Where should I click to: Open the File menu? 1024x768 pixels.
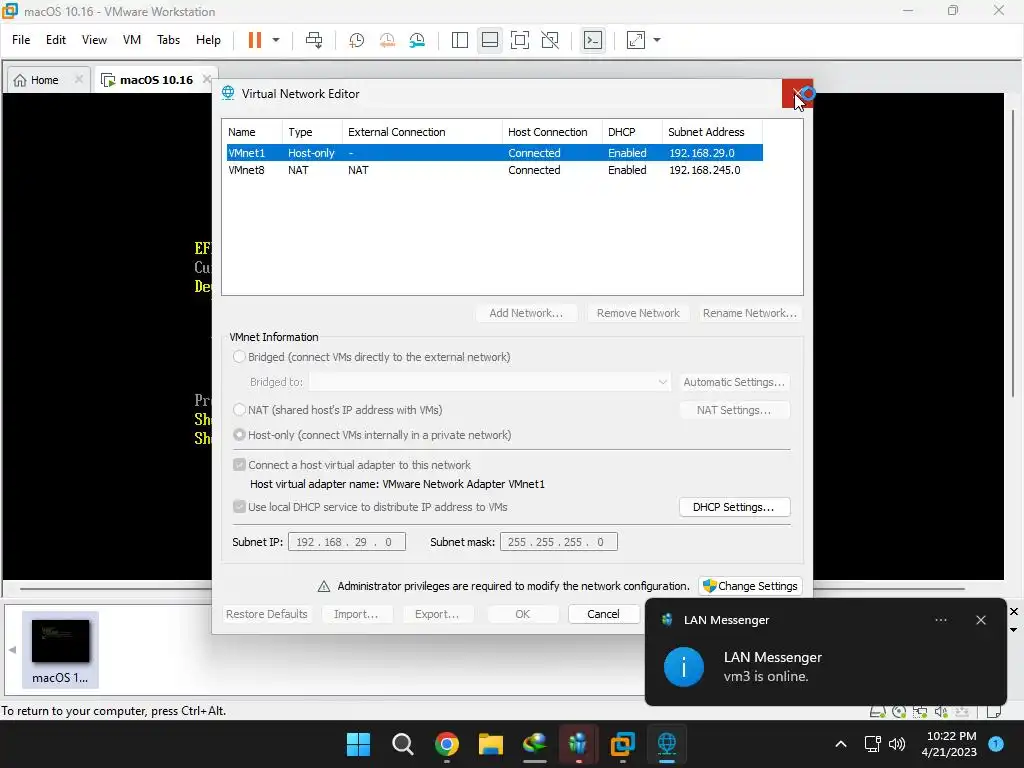point(21,40)
